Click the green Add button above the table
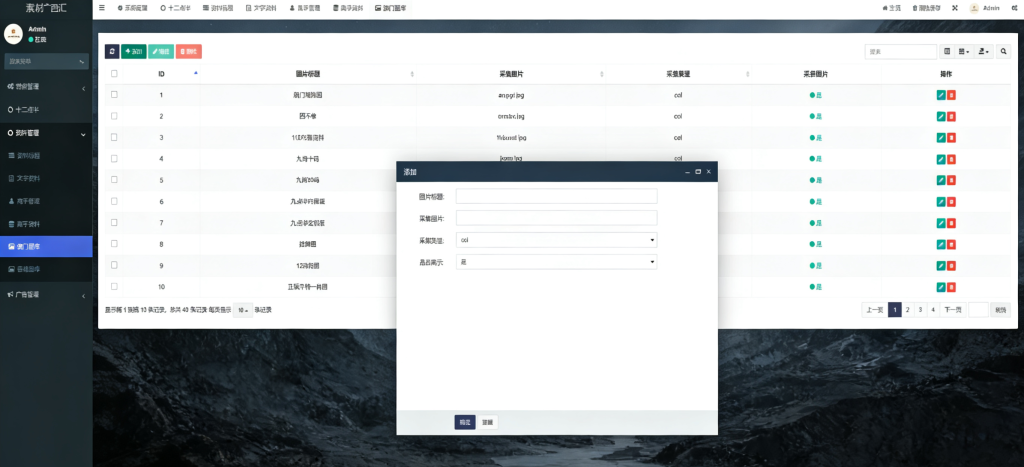Screen dimensions: 1024x467 tap(134, 52)
